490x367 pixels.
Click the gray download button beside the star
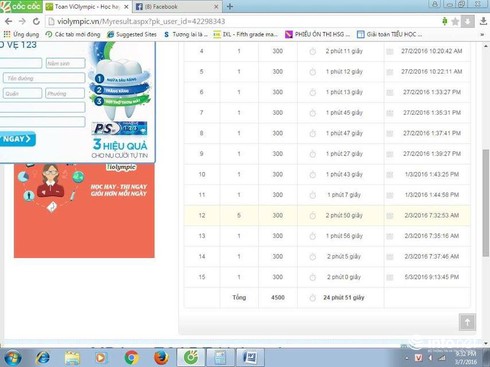[467, 22]
